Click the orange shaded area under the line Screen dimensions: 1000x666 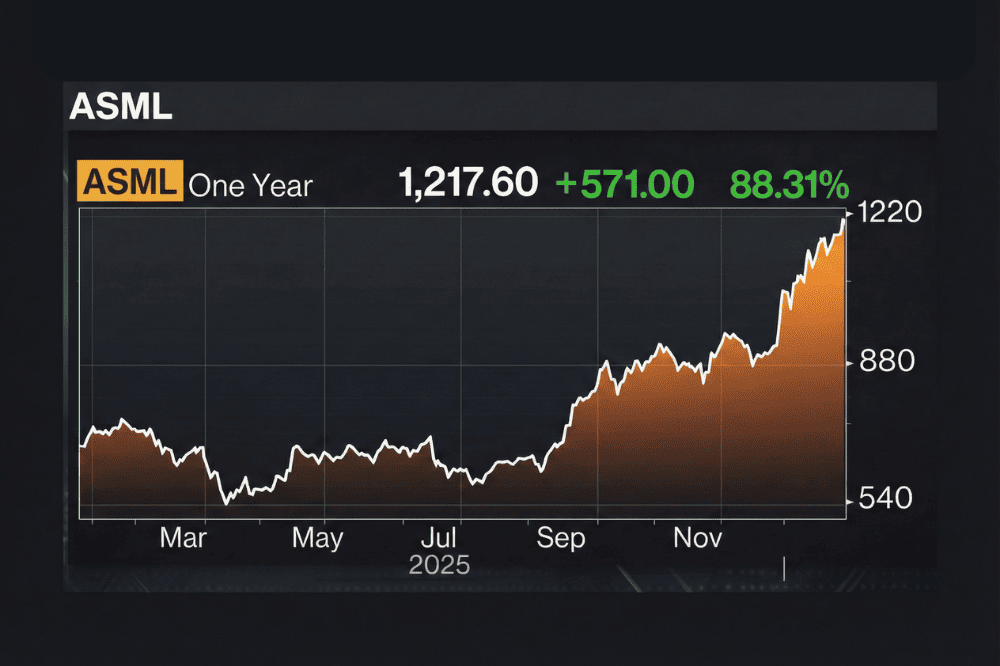click(700, 450)
